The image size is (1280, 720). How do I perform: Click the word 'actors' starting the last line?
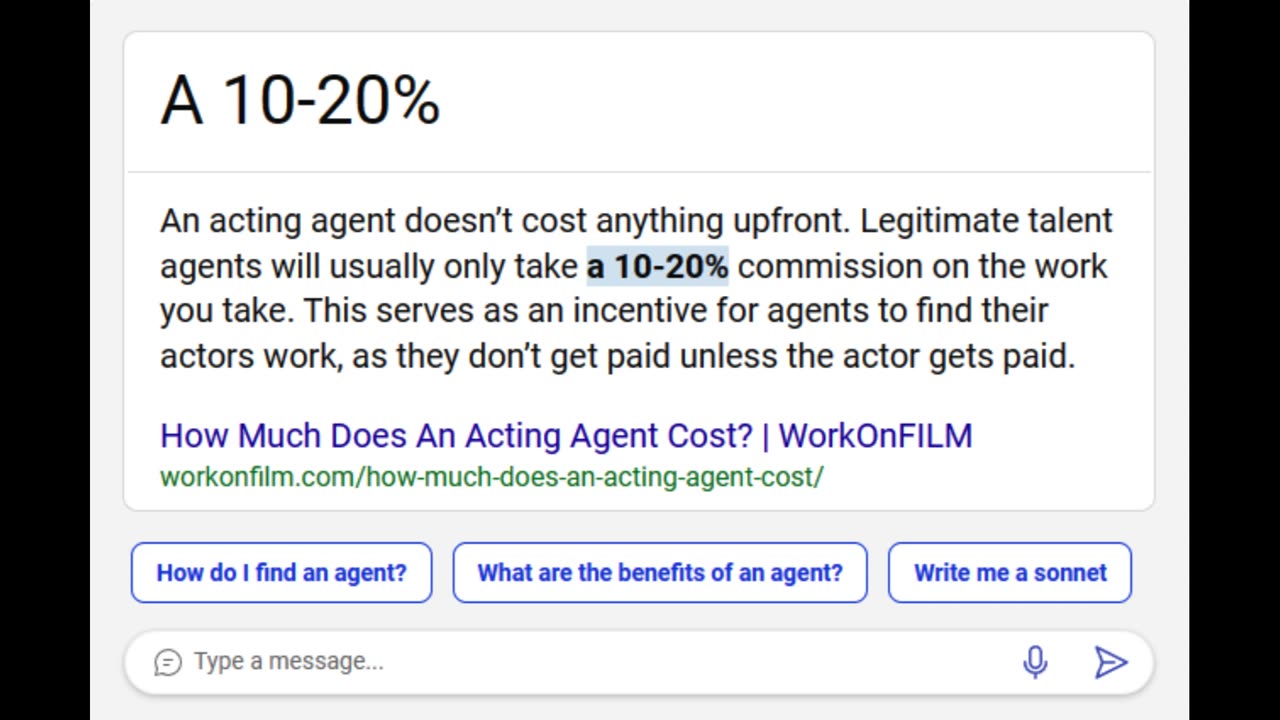(x=207, y=356)
